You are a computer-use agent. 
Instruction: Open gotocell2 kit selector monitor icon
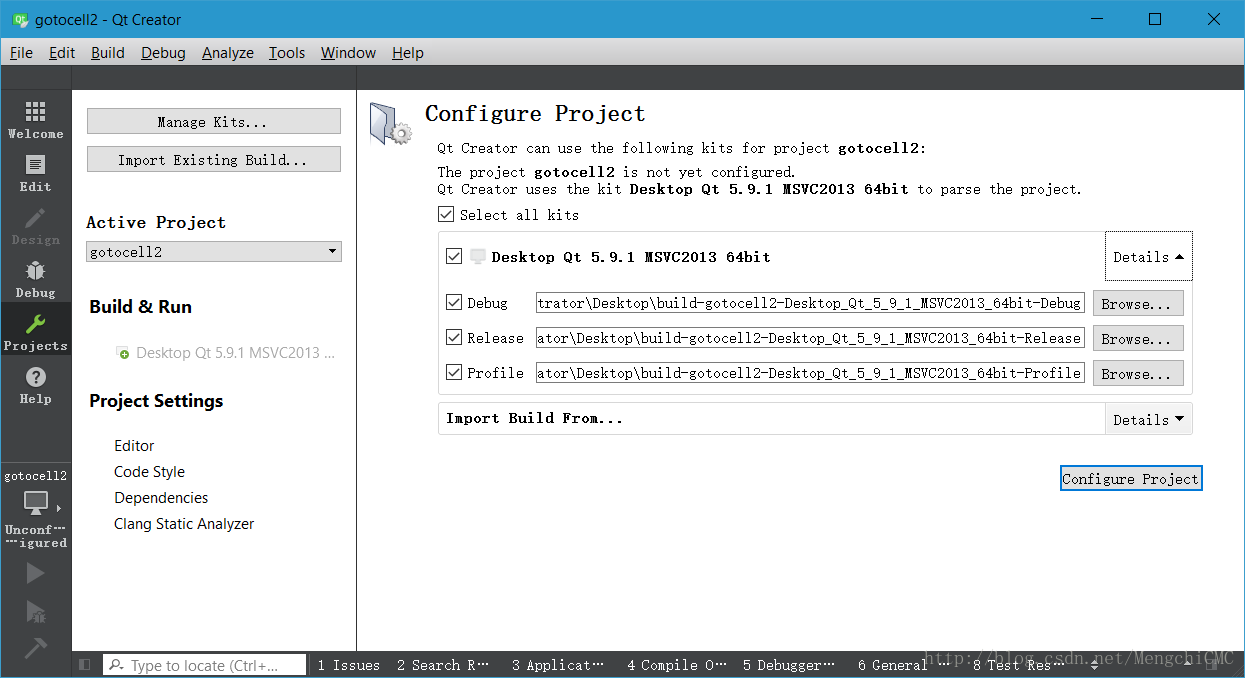point(35,501)
